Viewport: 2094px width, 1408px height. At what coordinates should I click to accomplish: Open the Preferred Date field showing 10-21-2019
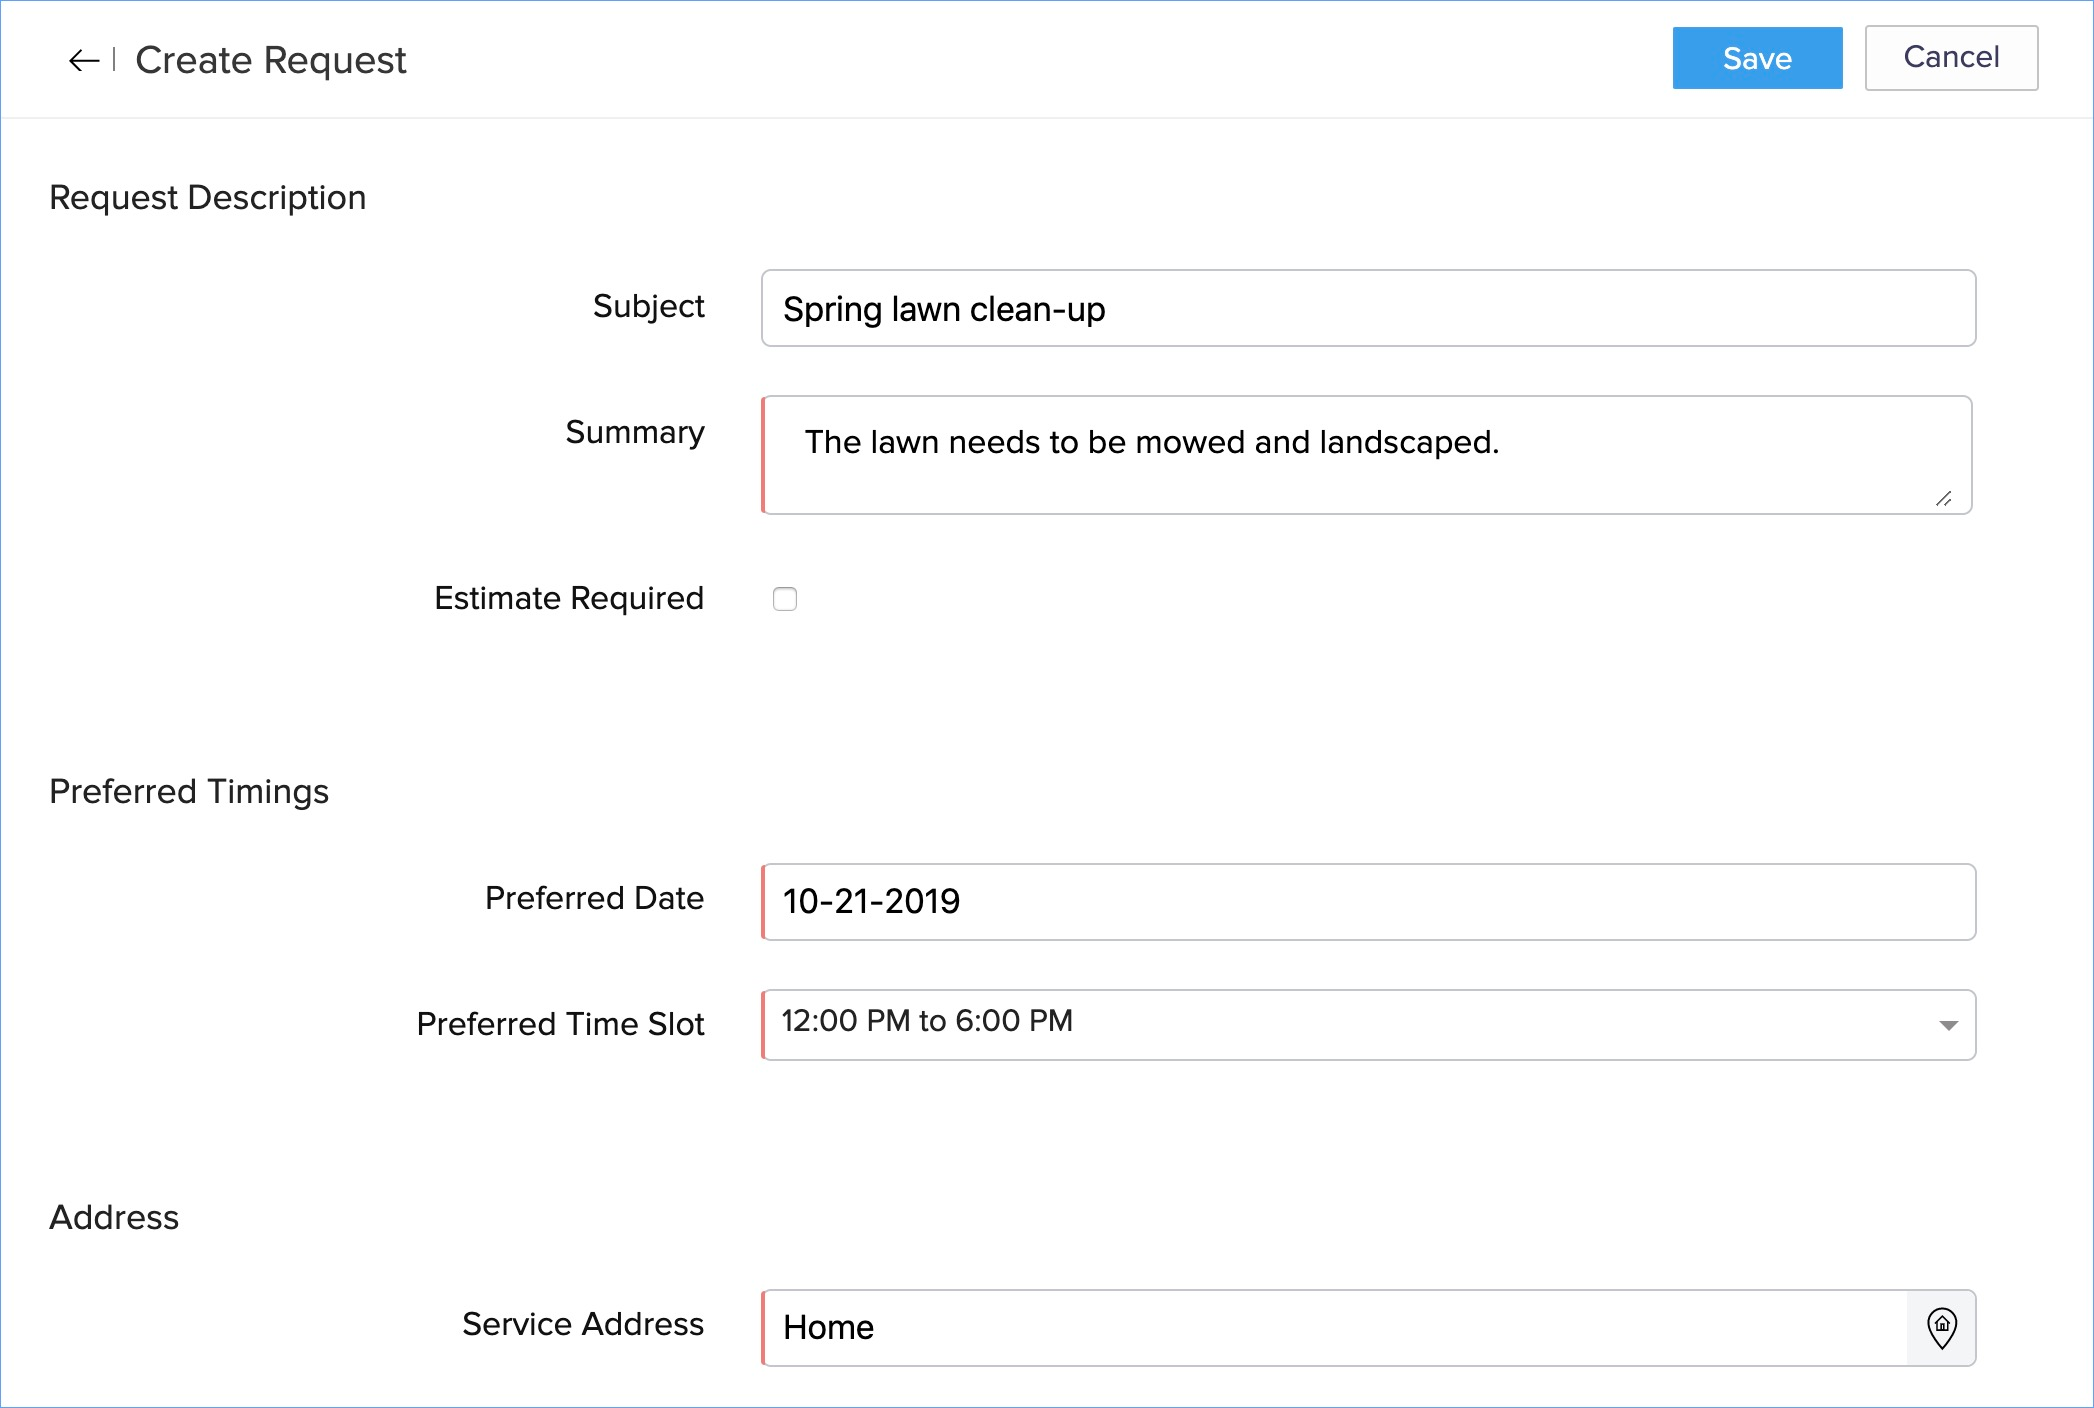click(1367, 902)
